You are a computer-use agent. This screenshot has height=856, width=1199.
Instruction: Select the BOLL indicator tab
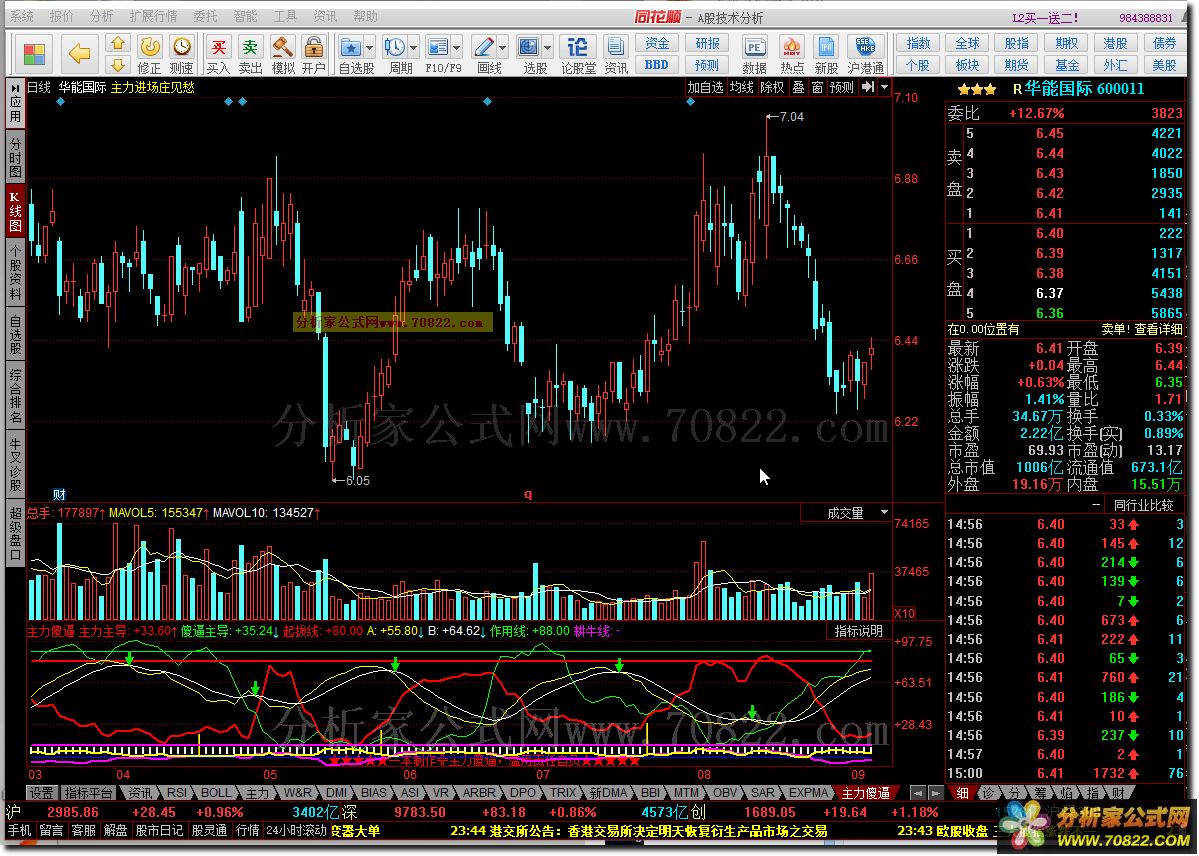(216, 793)
